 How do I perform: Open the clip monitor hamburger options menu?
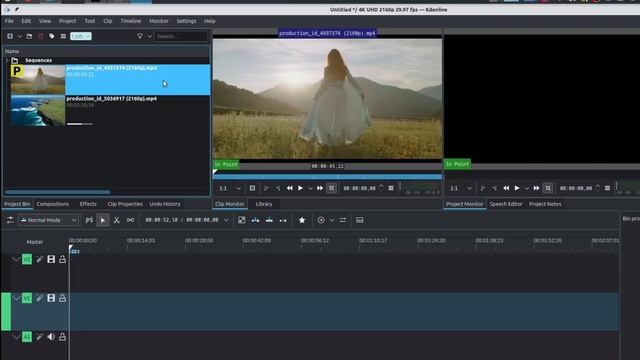click(x=391, y=188)
